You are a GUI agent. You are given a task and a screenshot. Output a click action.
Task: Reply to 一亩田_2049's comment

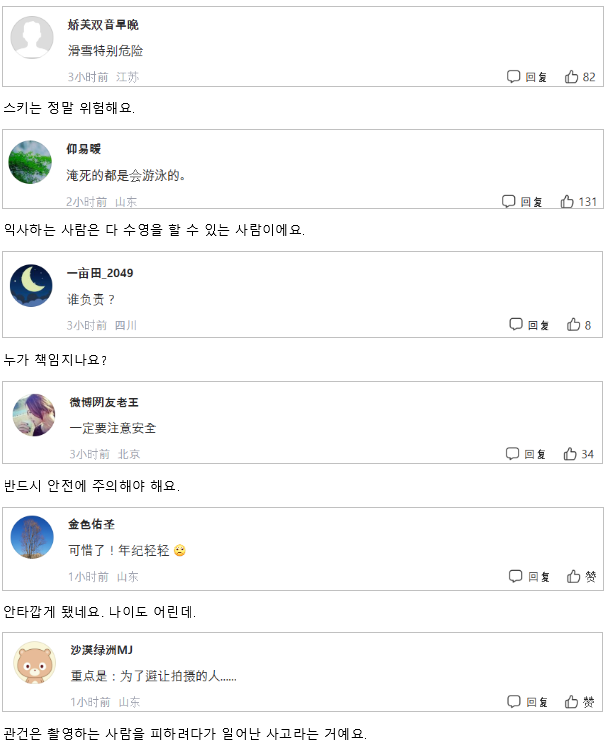[529, 325]
